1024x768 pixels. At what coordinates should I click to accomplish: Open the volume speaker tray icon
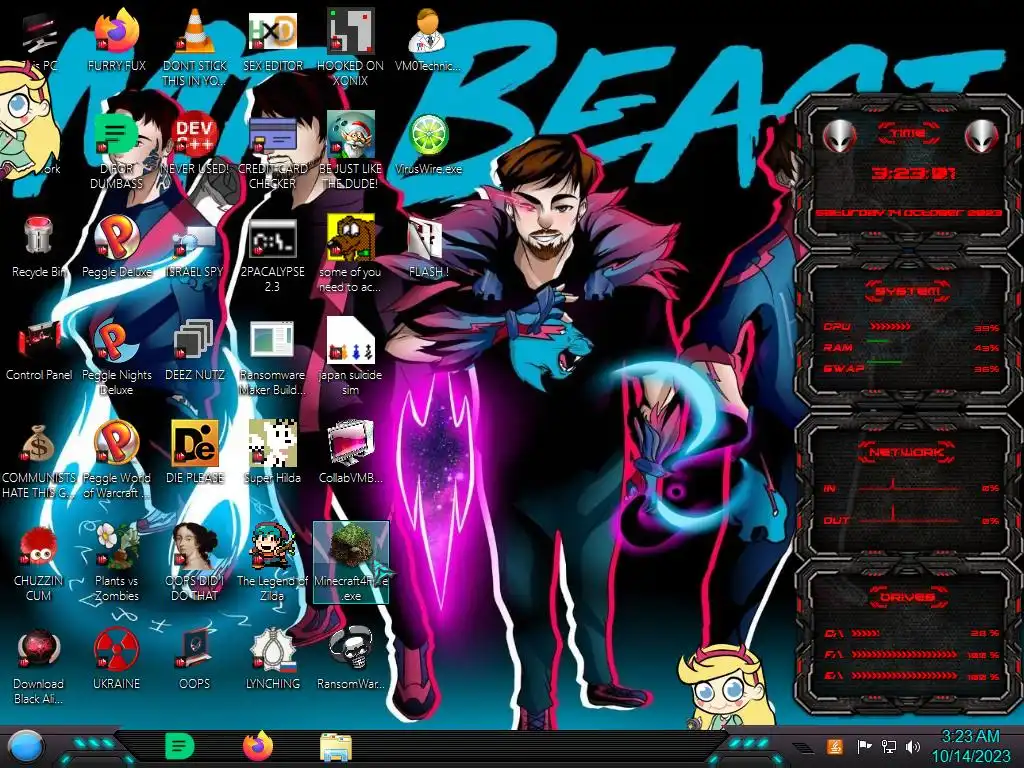click(x=913, y=746)
